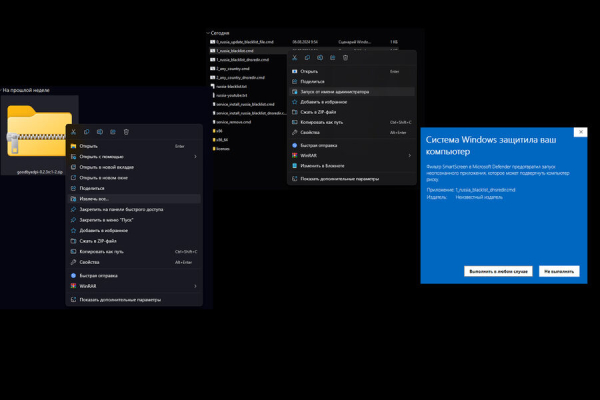Select Извлечь все... in the zip menu

pyautogui.click(x=134, y=199)
